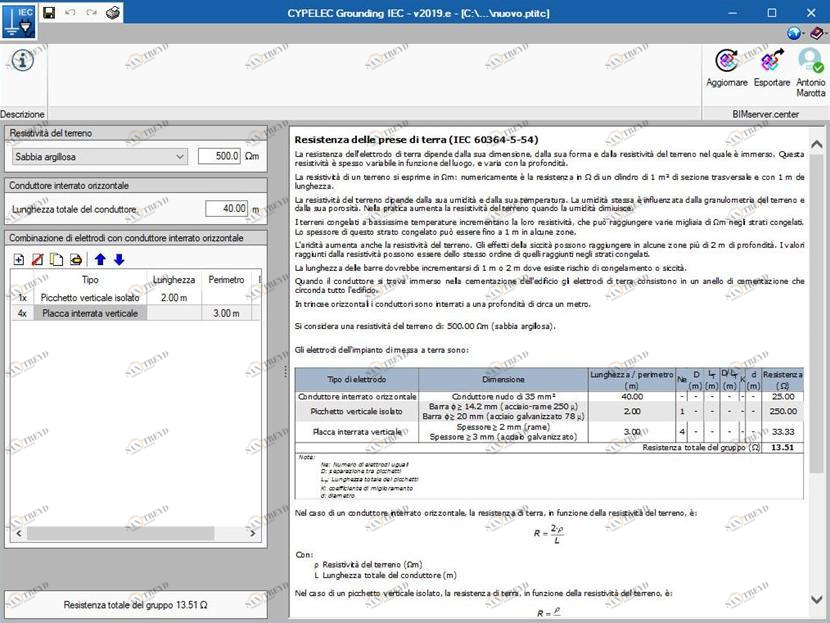
Task: Add a new electrode with the plus icon
Action: tap(18, 258)
